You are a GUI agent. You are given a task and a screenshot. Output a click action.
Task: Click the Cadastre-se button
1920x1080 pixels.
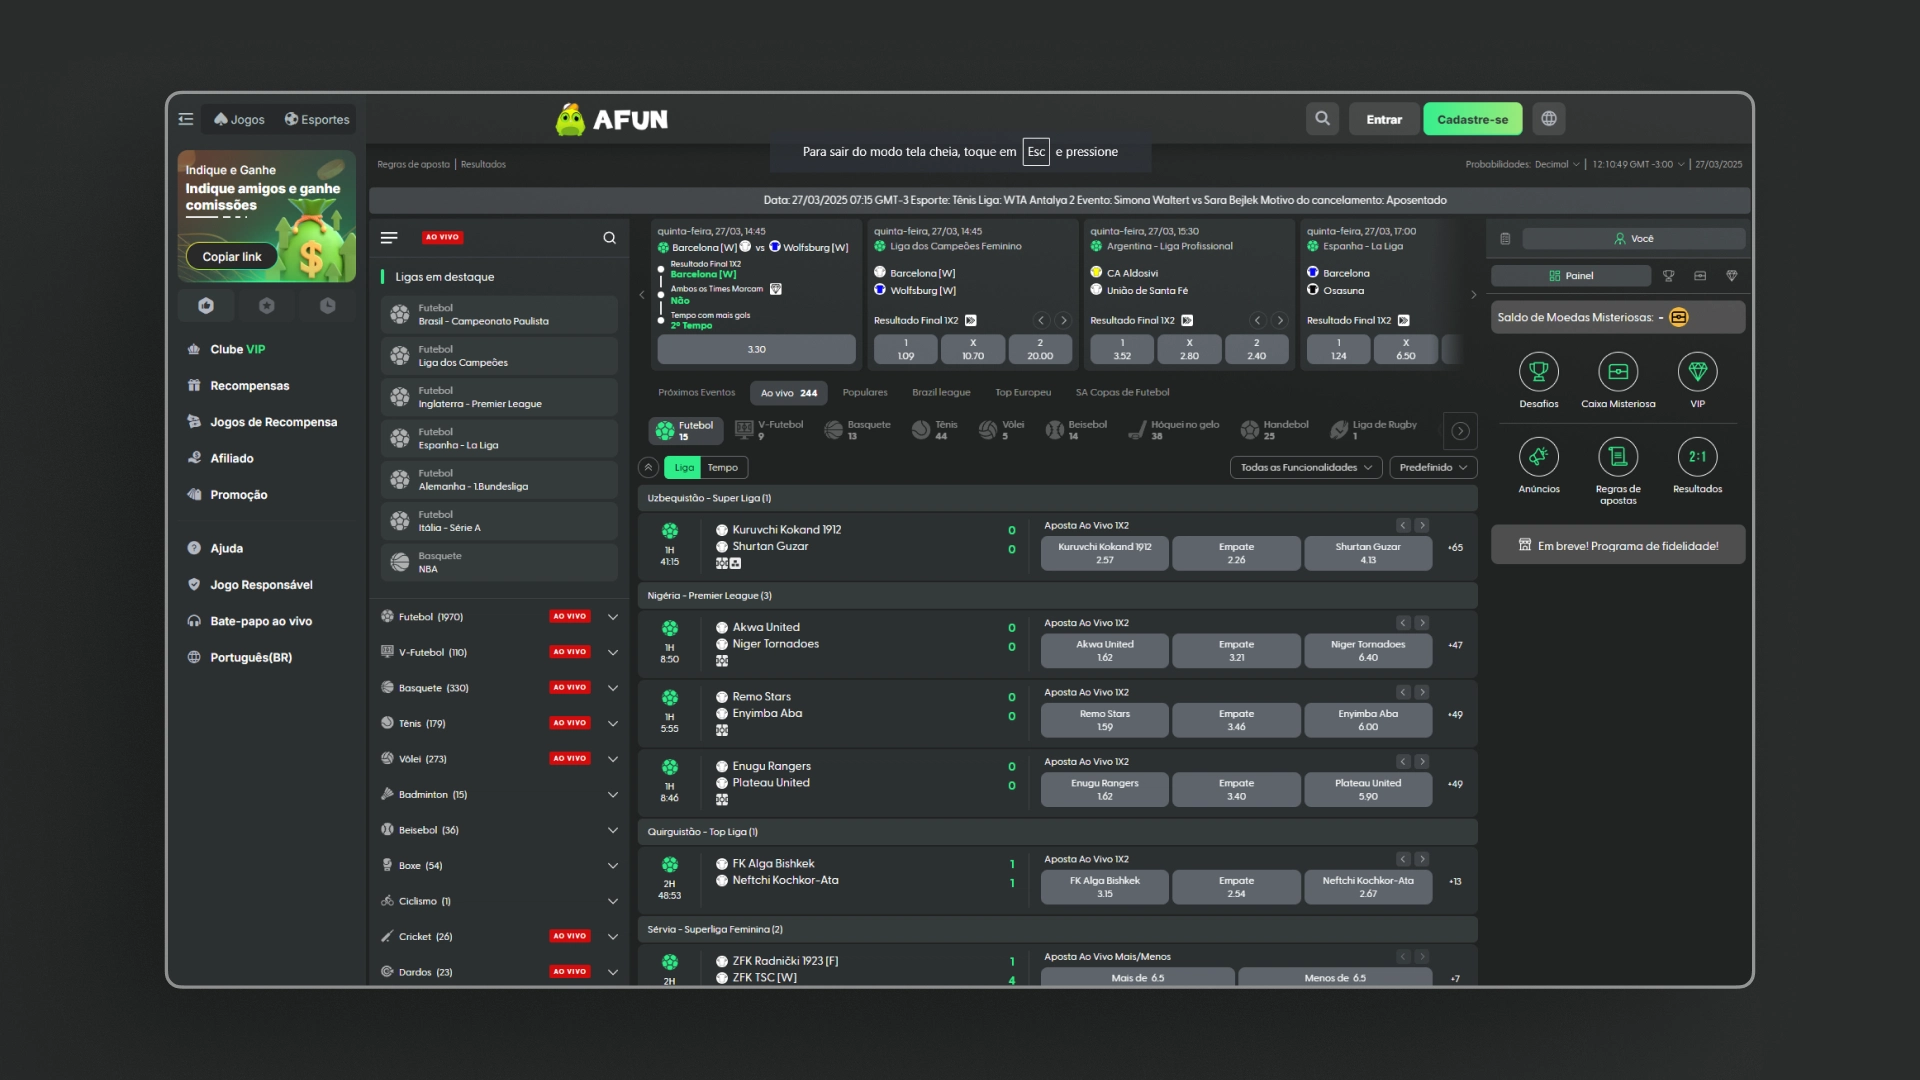(1472, 119)
